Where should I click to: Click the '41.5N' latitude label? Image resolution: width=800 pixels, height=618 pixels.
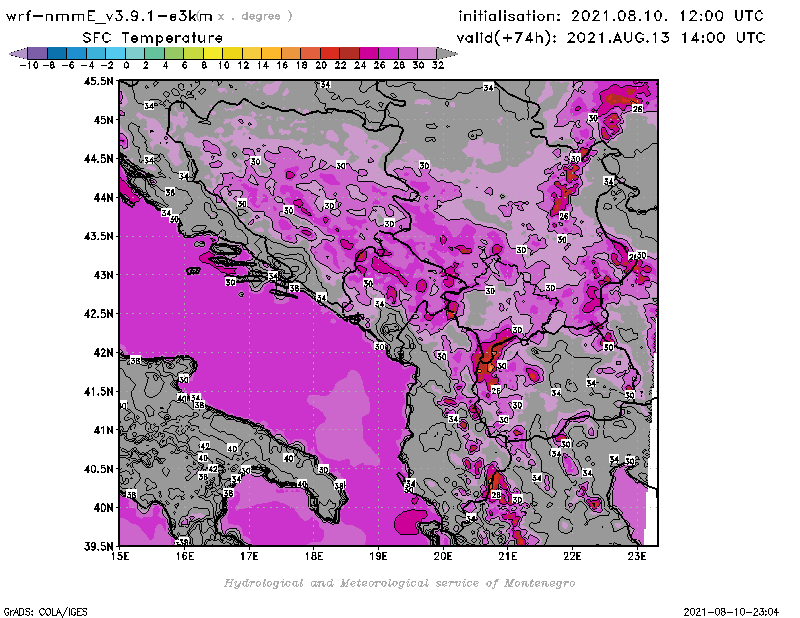98,391
